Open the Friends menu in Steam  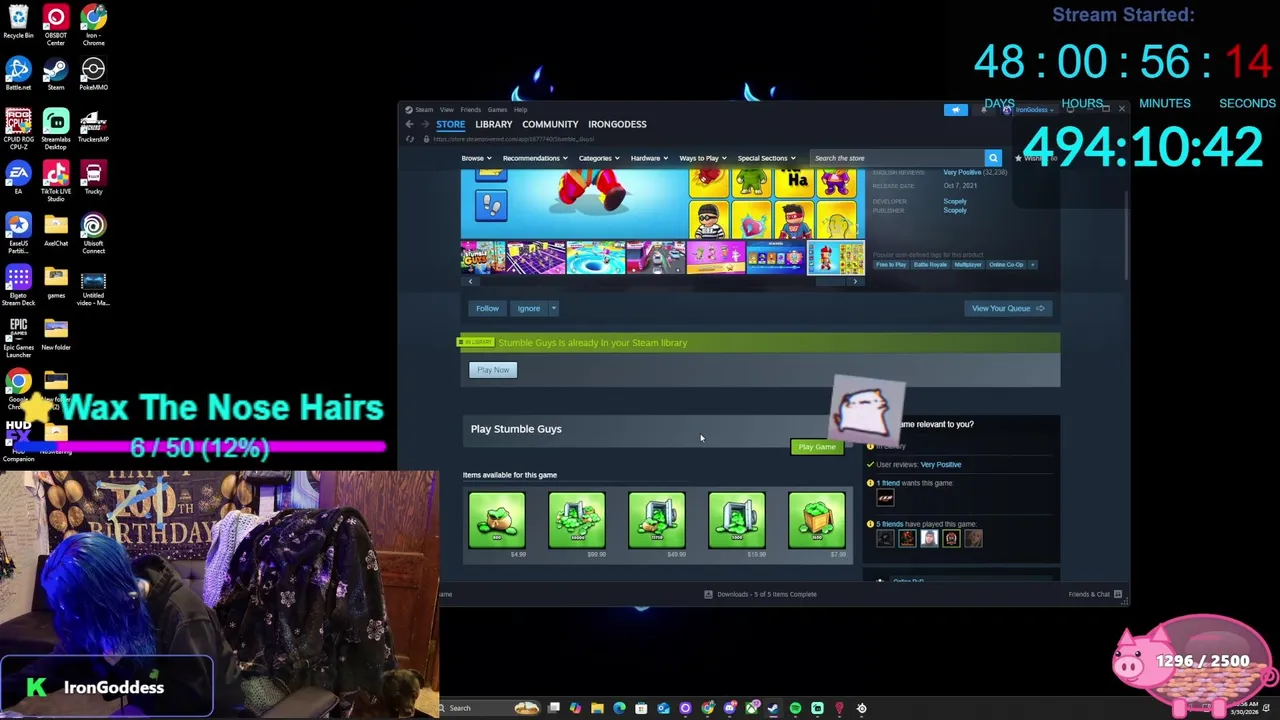(x=470, y=110)
